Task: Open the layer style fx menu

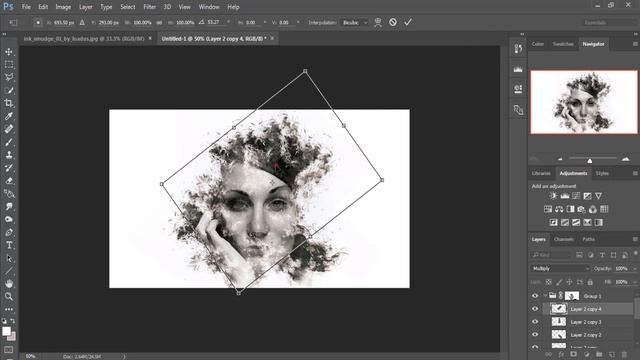Action: click(x=561, y=354)
